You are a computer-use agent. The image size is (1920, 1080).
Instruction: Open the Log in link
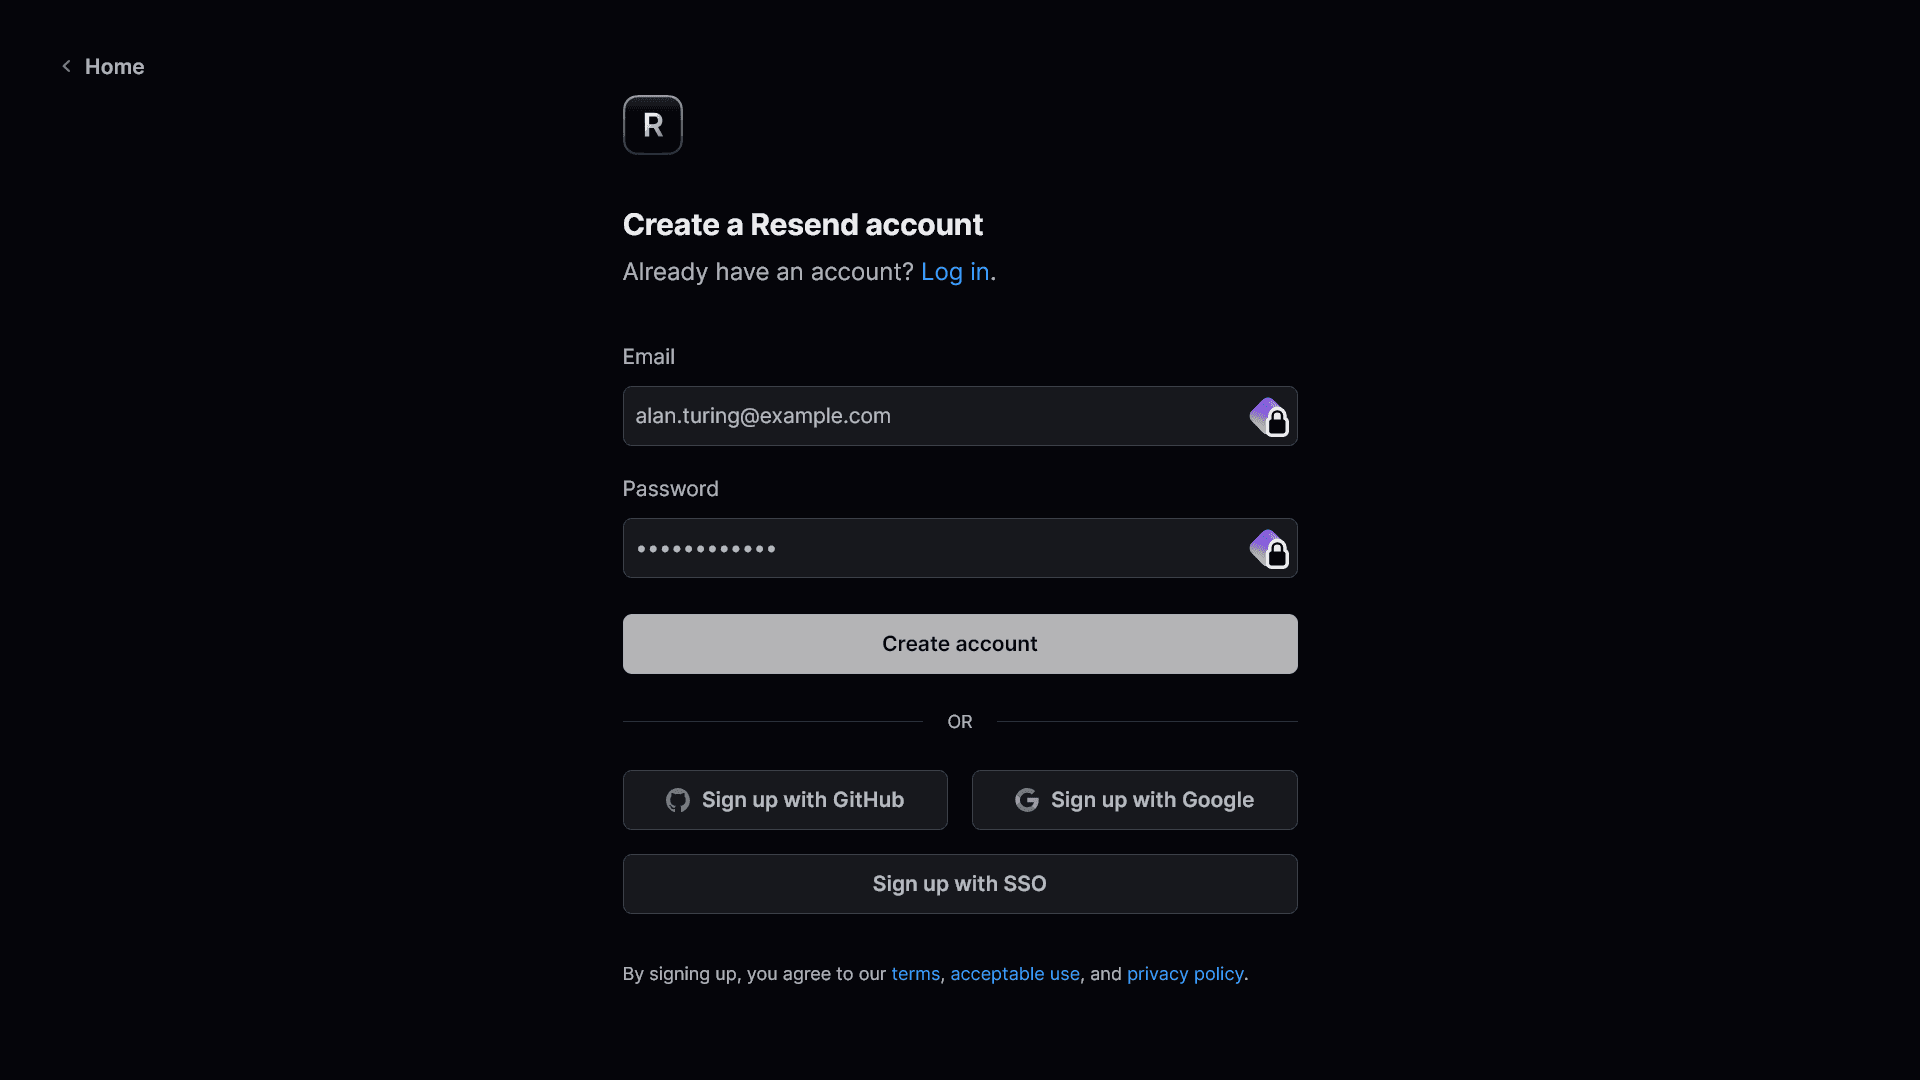coord(955,272)
